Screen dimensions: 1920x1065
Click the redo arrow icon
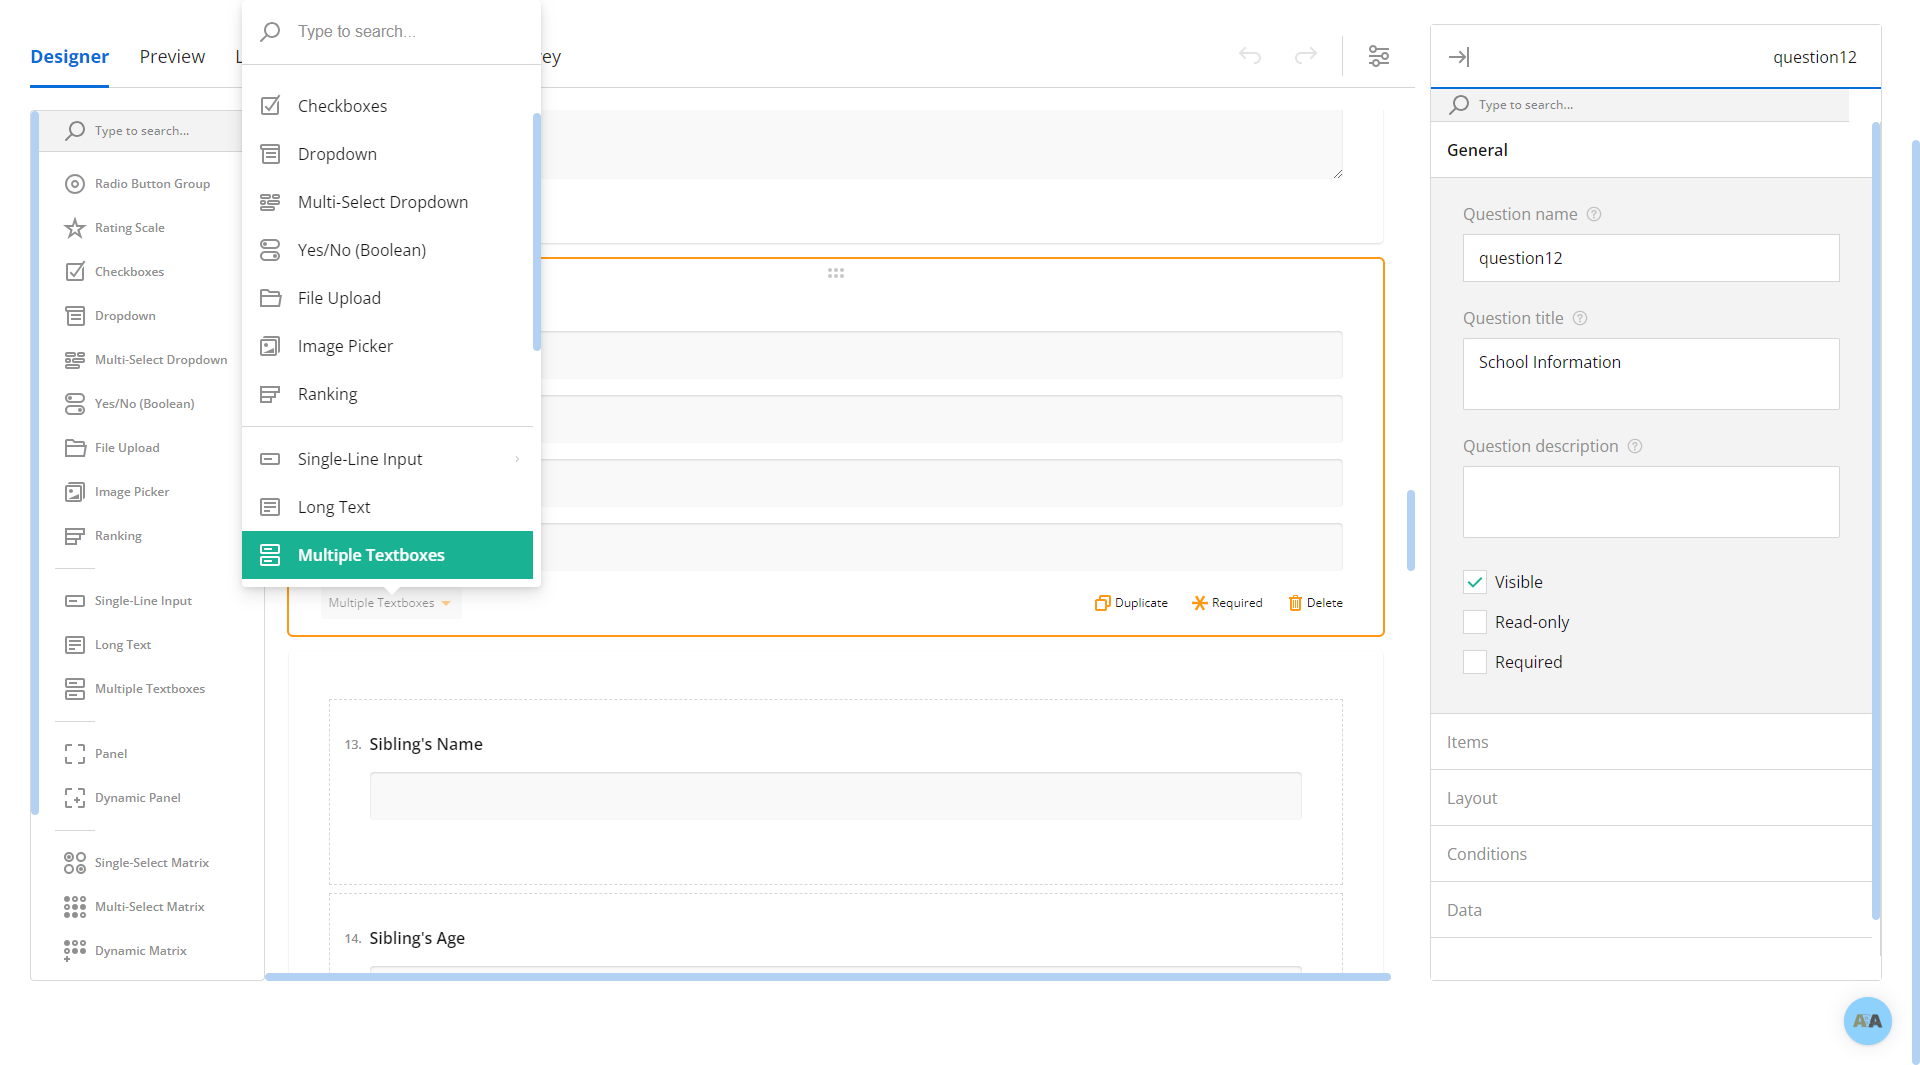[1305, 56]
